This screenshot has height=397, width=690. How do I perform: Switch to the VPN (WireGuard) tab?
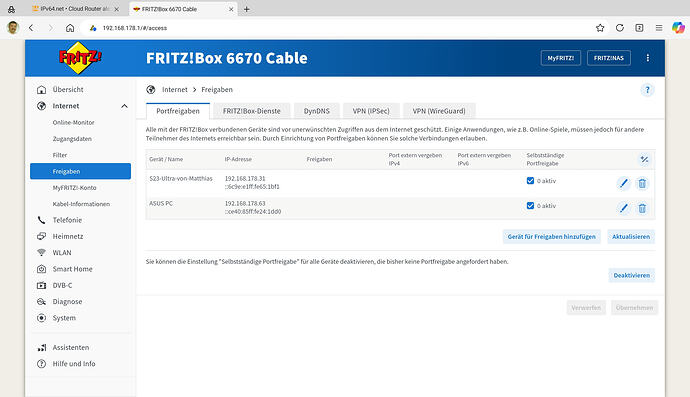tap(439, 111)
